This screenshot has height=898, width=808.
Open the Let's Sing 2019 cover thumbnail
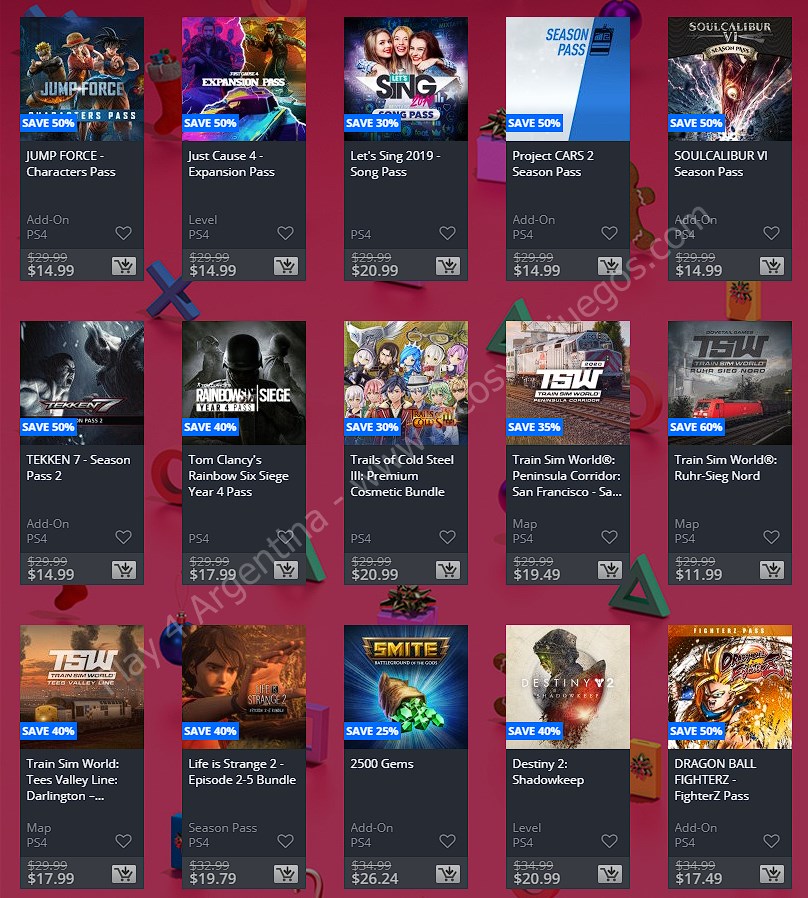click(x=406, y=79)
